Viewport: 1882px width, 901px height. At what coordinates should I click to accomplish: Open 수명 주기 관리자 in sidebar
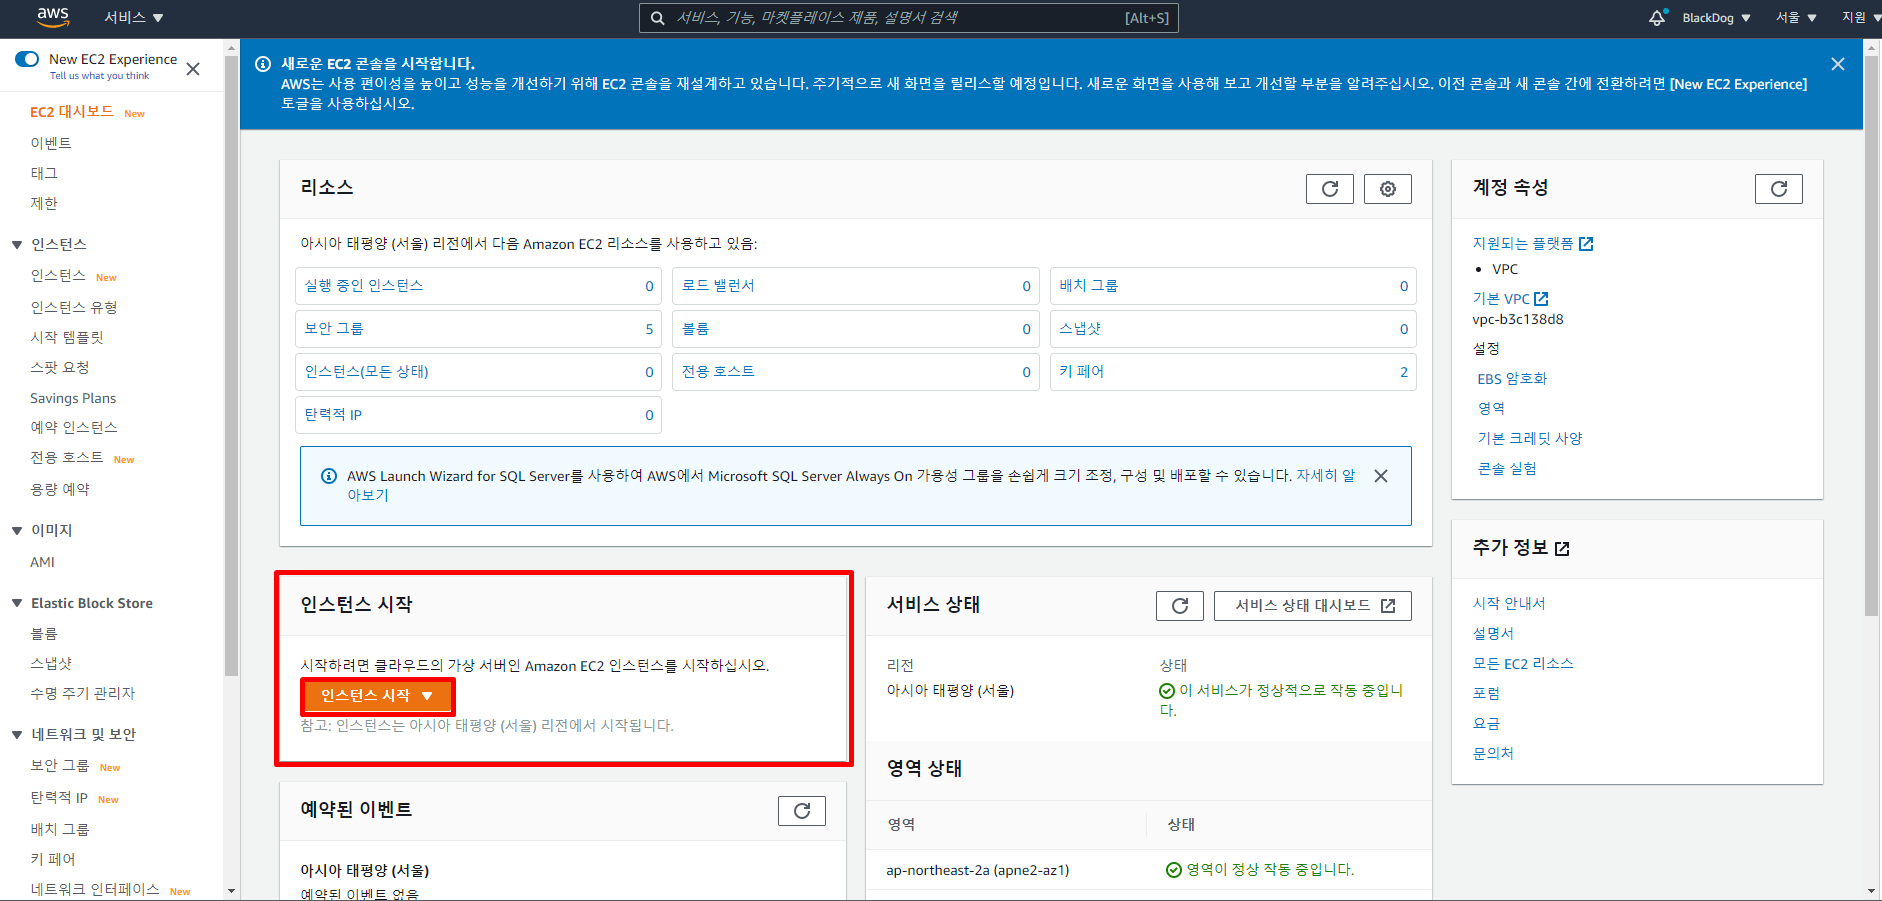(x=82, y=694)
